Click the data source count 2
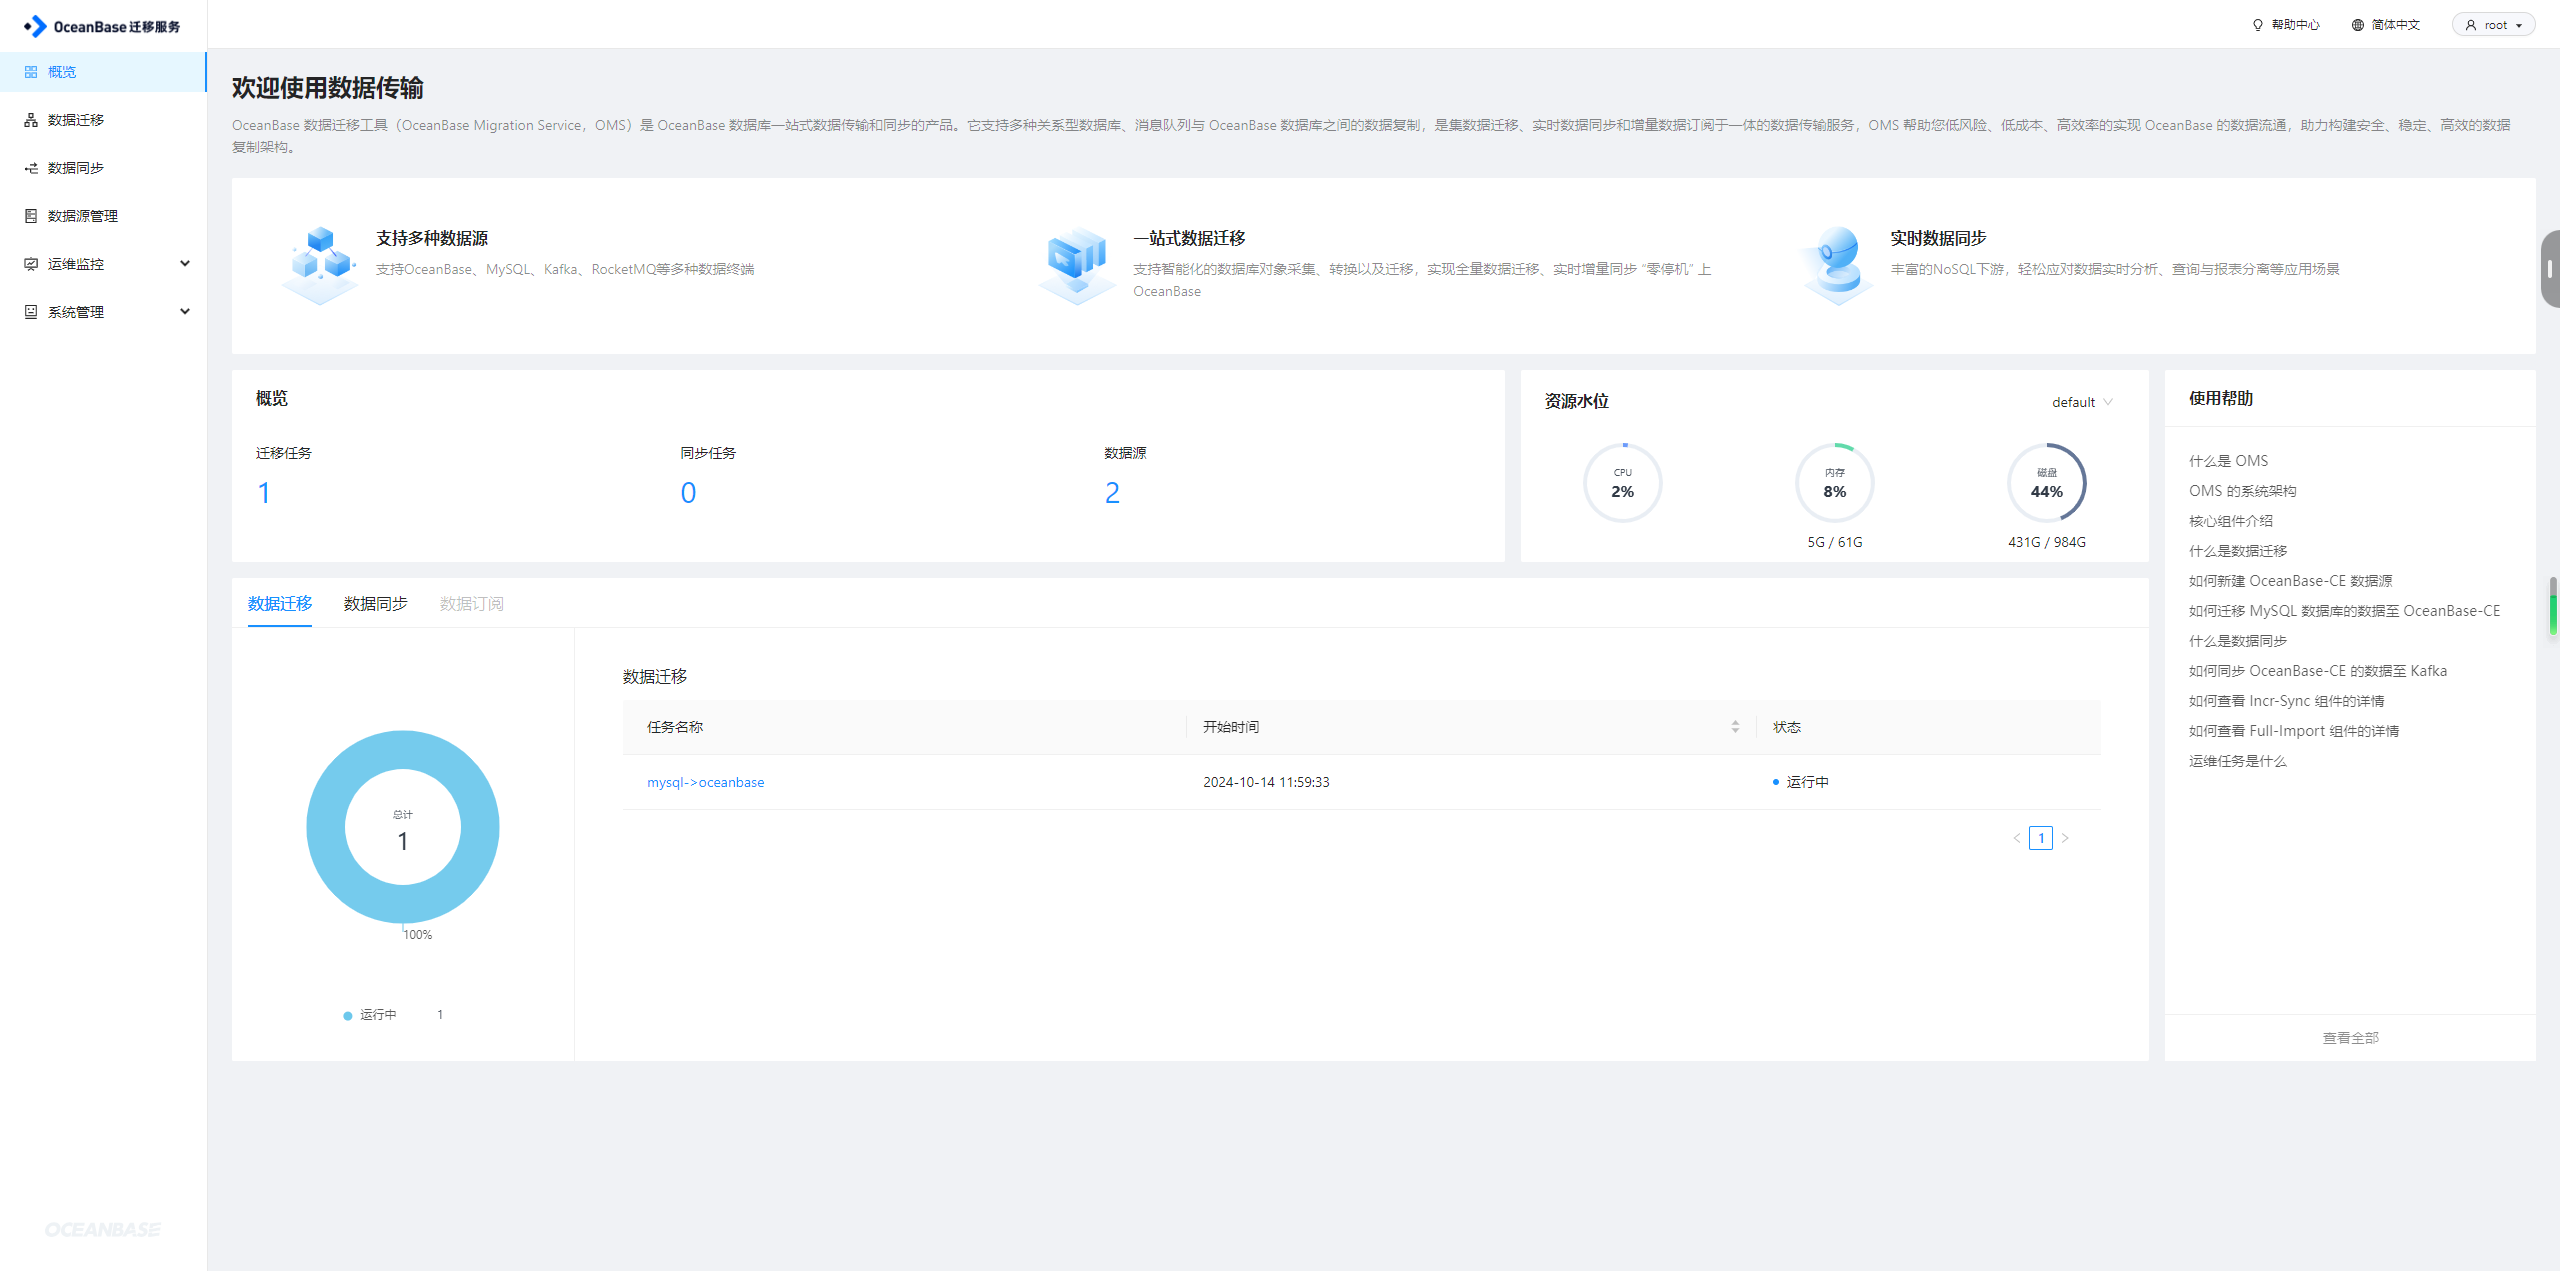2560x1271 pixels. [x=1112, y=492]
